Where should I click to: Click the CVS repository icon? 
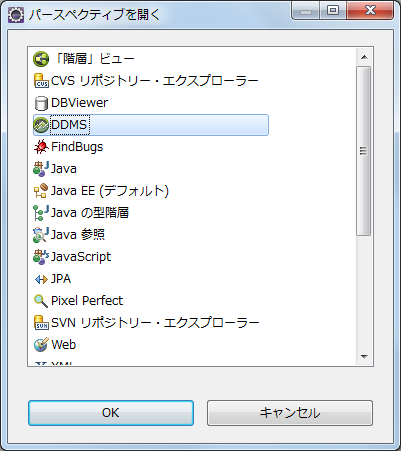(x=41, y=81)
